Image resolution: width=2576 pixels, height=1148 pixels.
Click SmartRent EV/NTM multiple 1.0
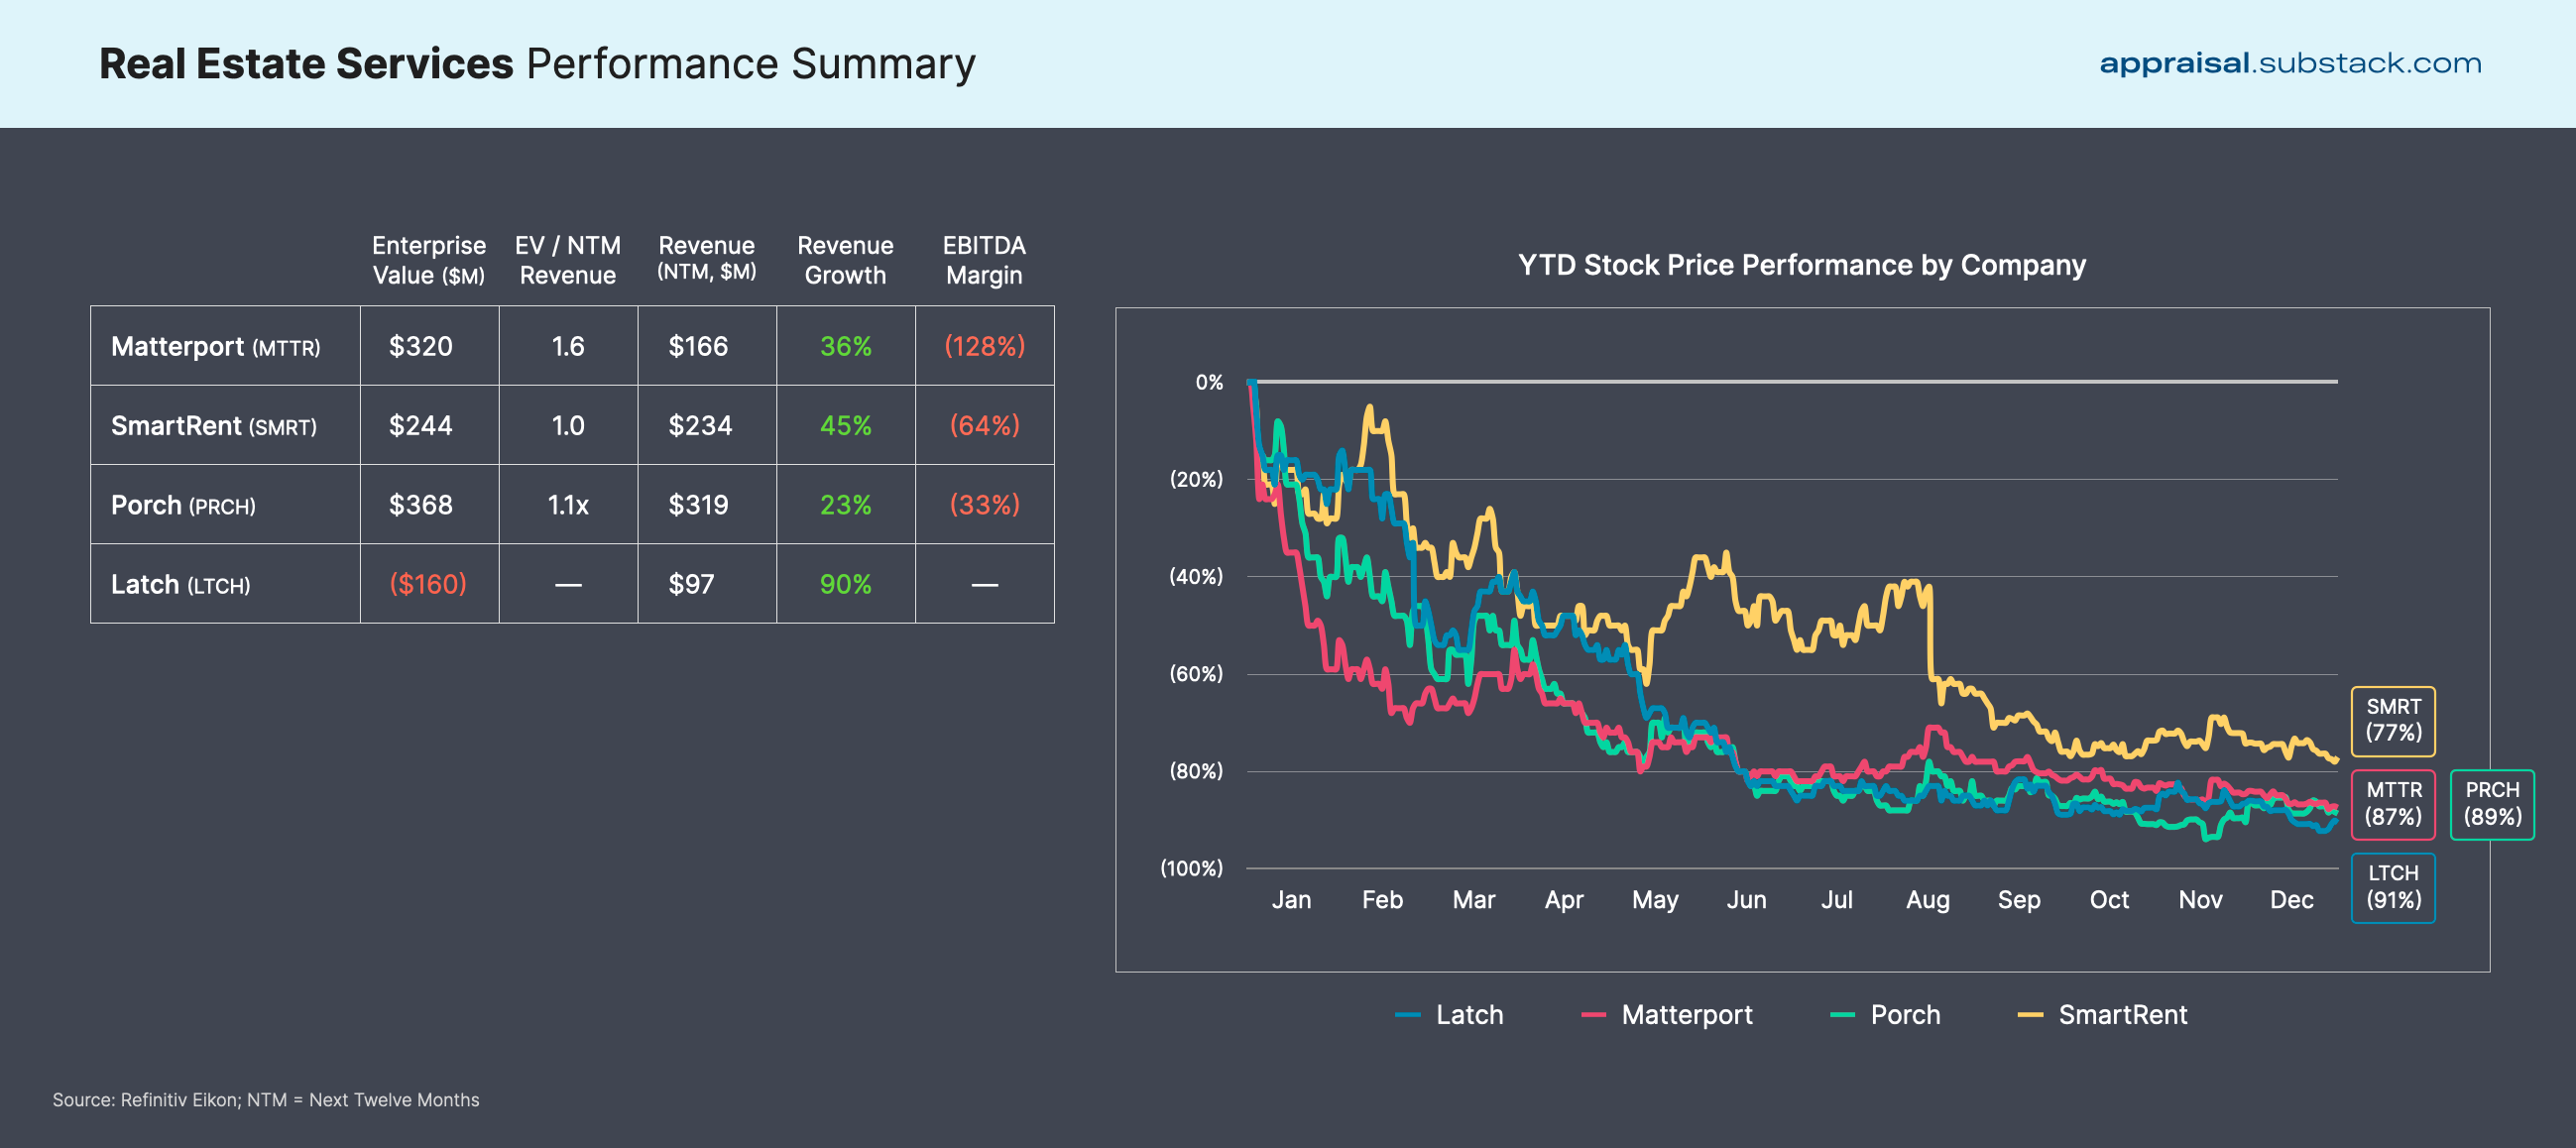(x=568, y=426)
